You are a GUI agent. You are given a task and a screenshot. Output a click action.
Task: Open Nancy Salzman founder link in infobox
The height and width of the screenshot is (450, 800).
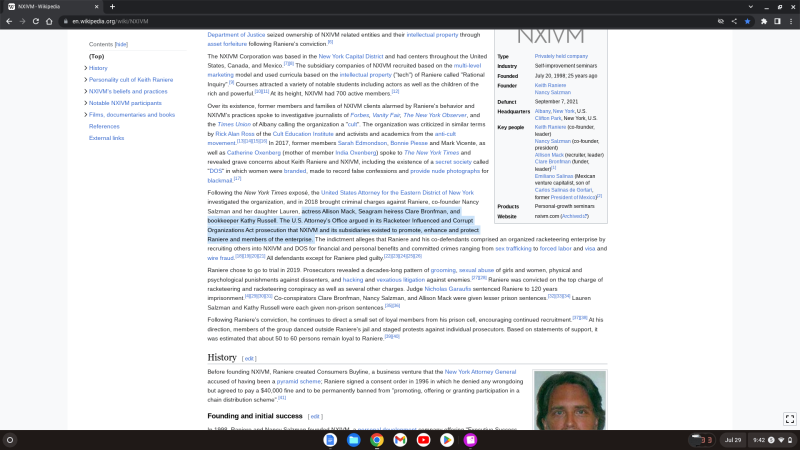553,93
